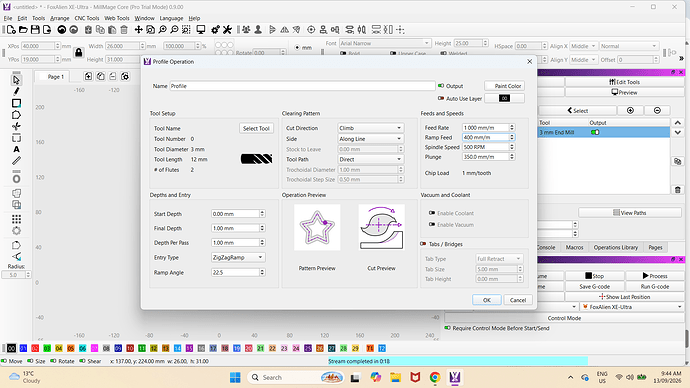Viewport: 690px width, 388px height.
Task: Open the Arrange menu
Action: (x=59, y=18)
